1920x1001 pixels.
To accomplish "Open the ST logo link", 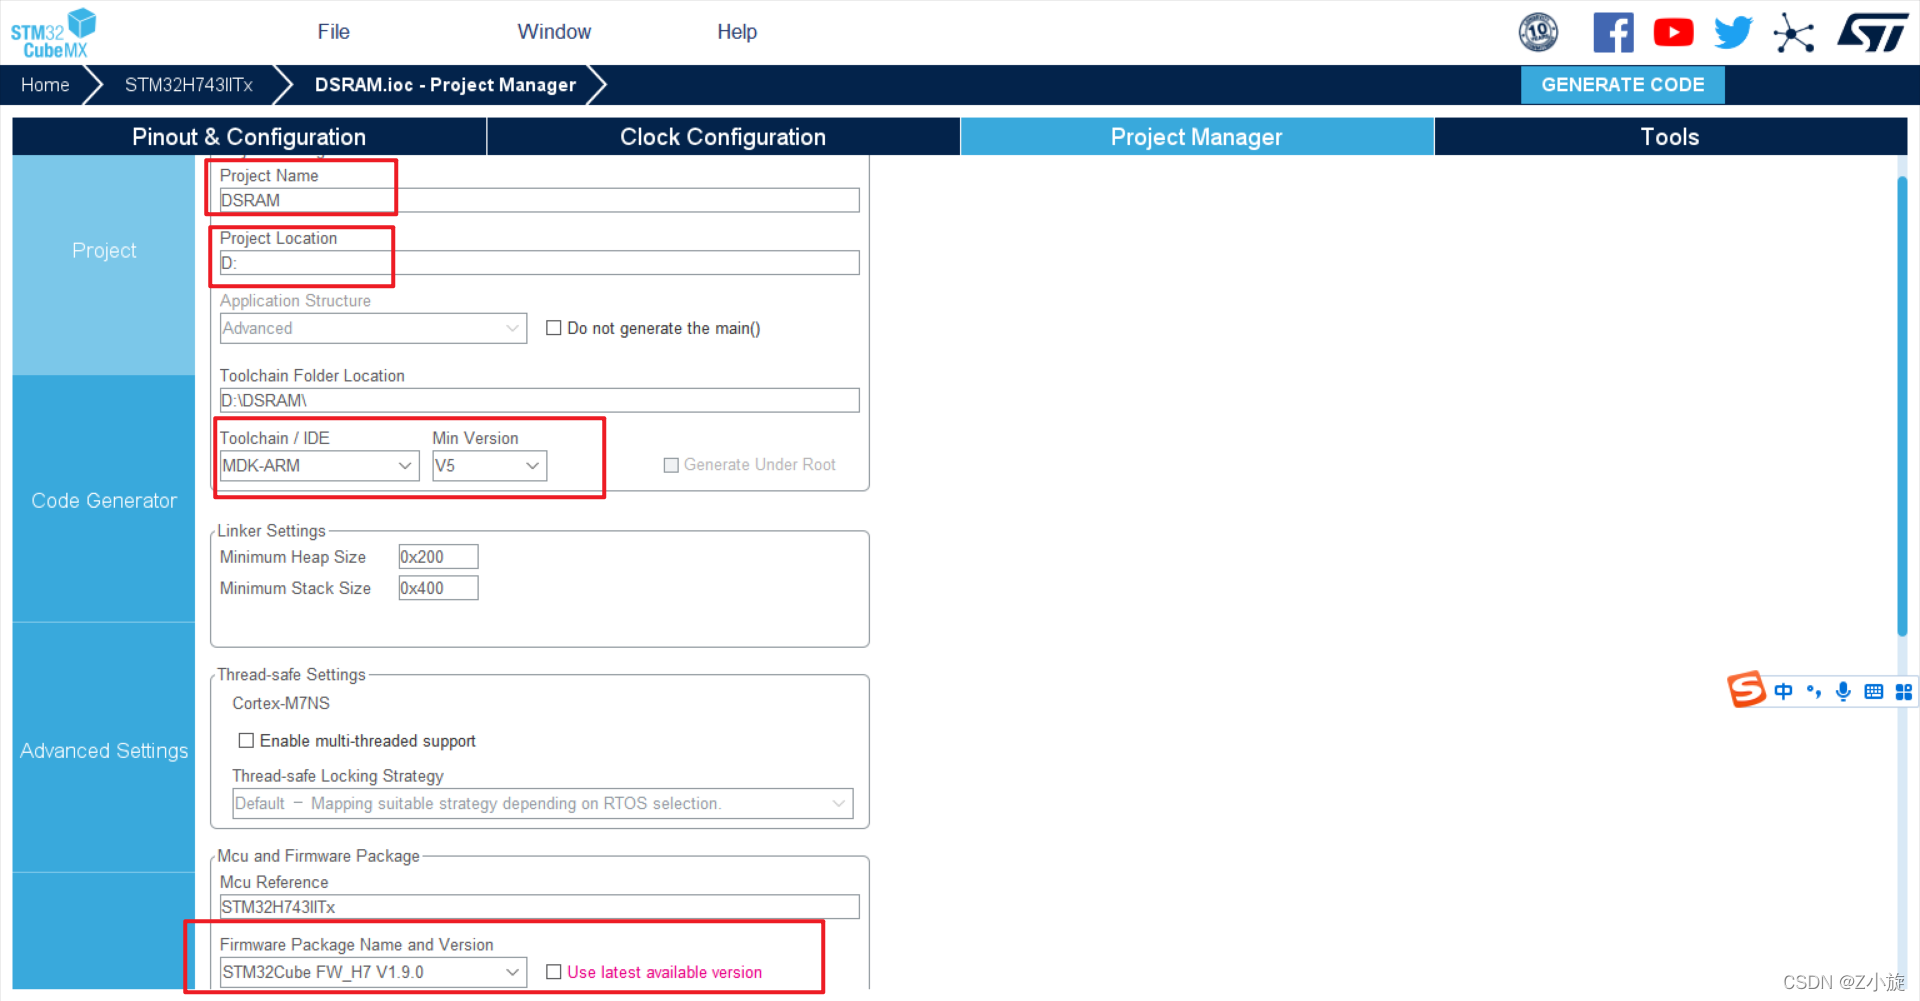I will tap(1872, 32).
